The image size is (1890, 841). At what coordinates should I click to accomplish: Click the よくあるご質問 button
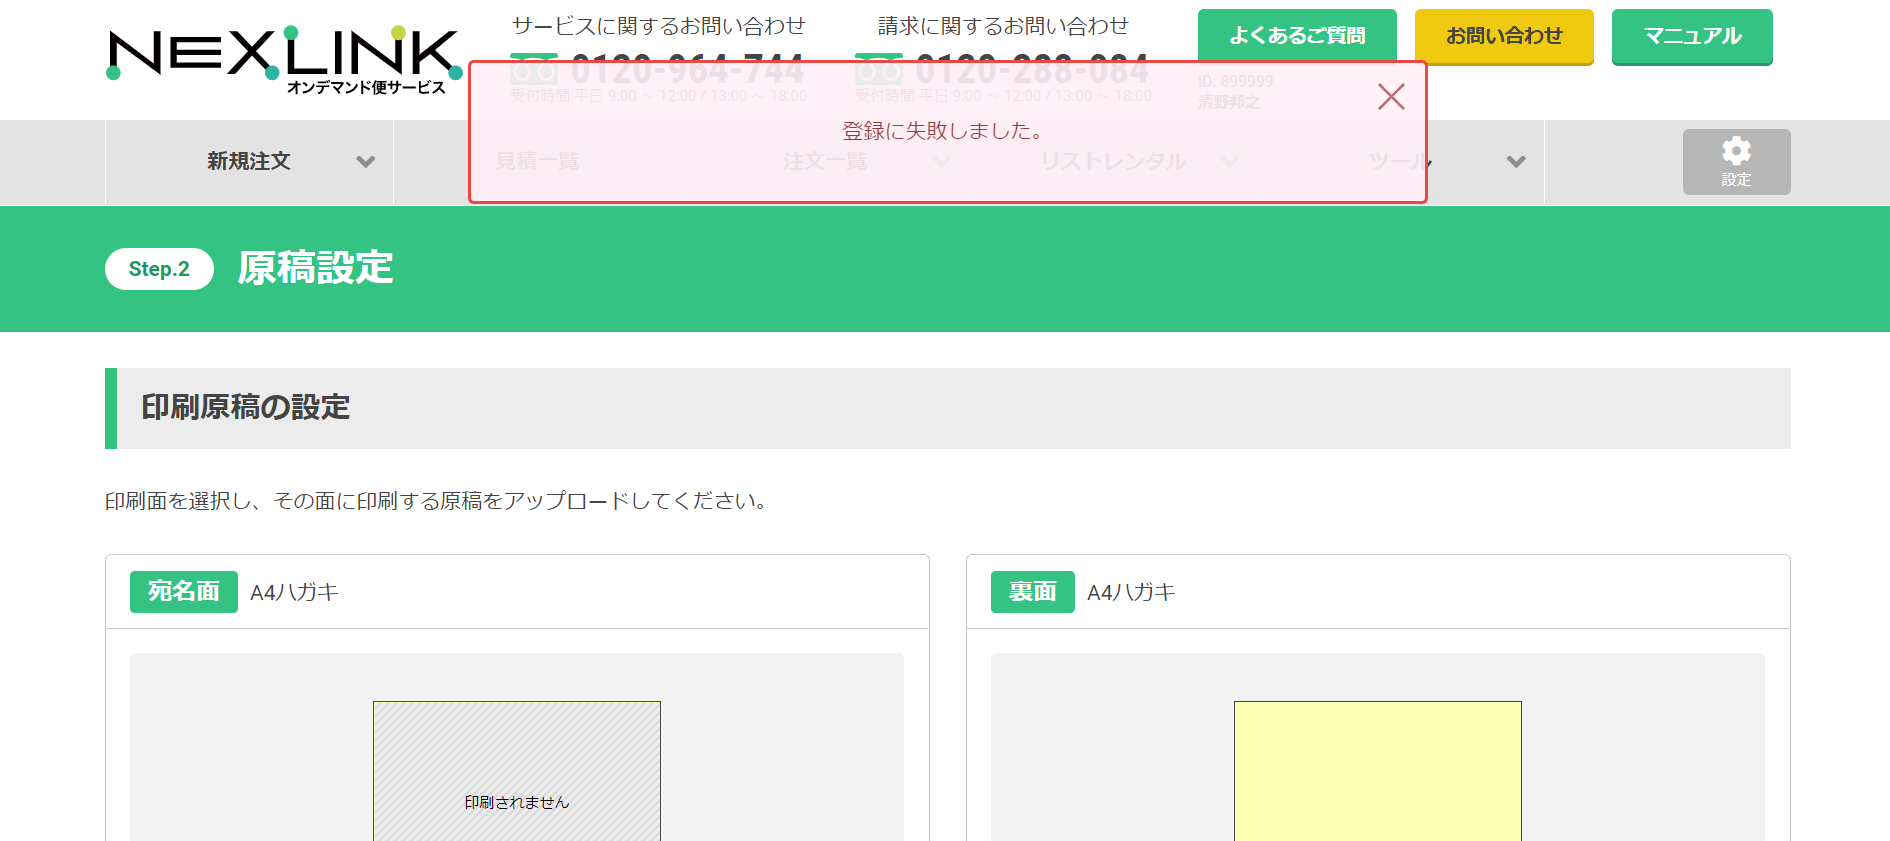coord(1297,36)
